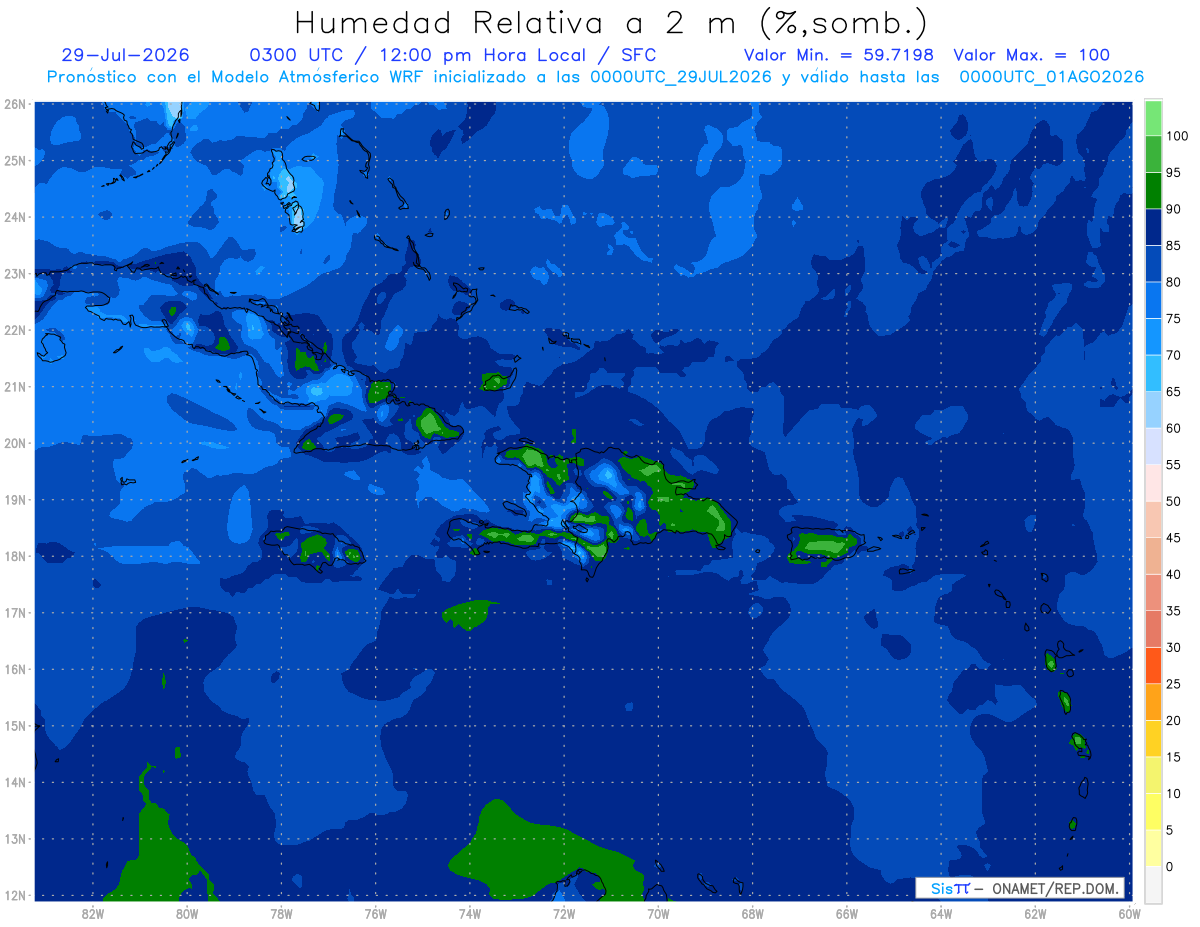Select the 15–20 yellow-orange legend swatch
This screenshot has width=1200, height=927.
pos(1153,738)
